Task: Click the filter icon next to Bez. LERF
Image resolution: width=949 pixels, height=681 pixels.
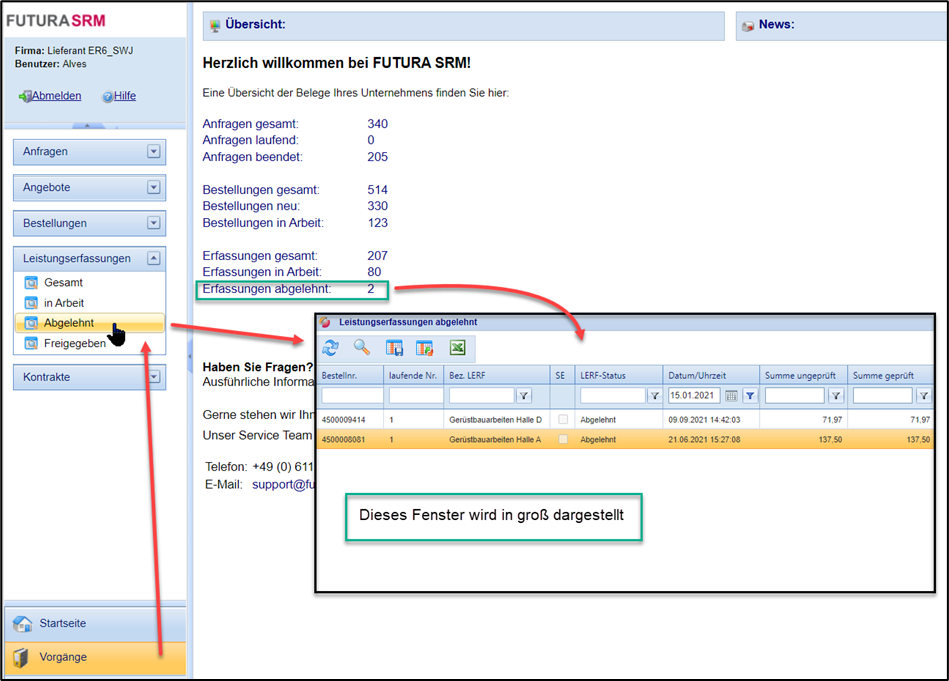Action: (x=524, y=396)
